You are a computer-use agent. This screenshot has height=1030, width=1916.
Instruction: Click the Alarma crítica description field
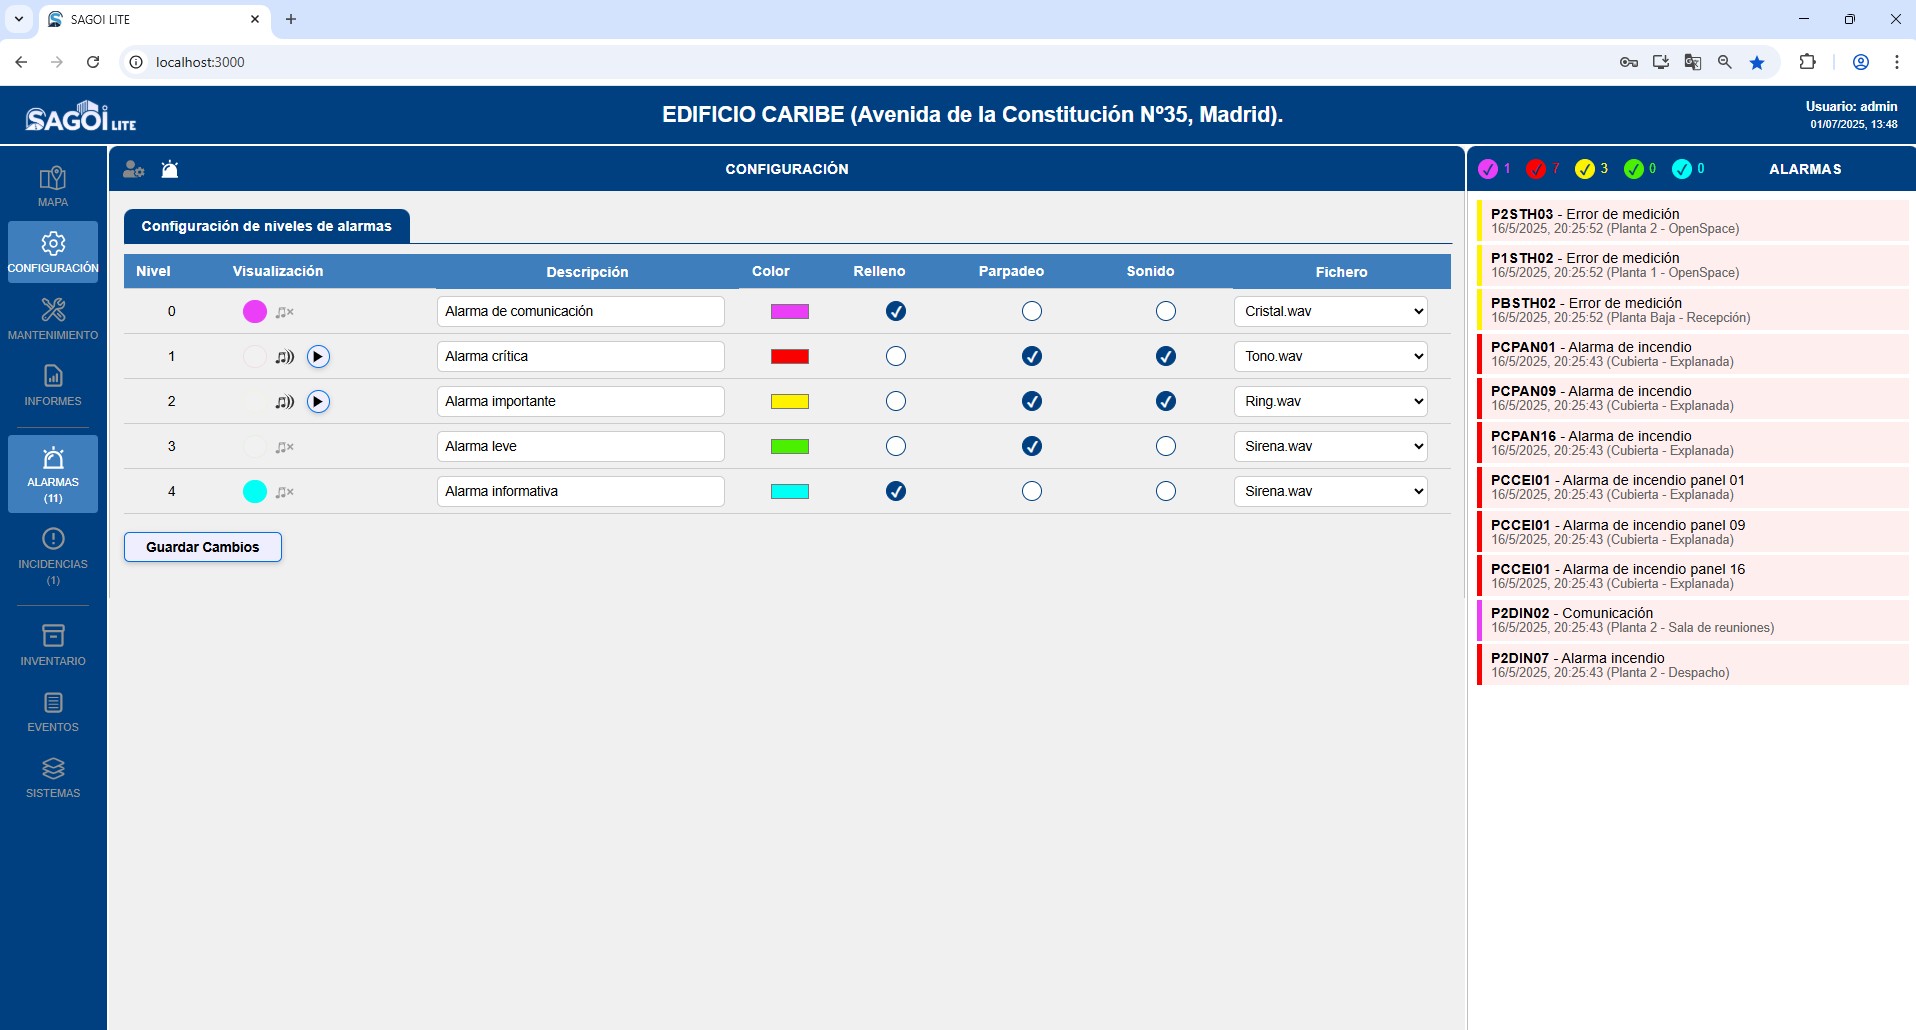pyautogui.click(x=580, y=357)
